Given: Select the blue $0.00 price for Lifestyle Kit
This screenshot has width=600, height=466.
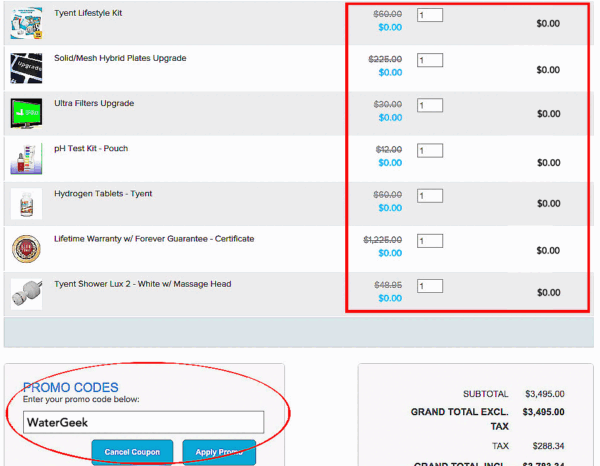Looking at the screenshot, I should pos(390,28).
